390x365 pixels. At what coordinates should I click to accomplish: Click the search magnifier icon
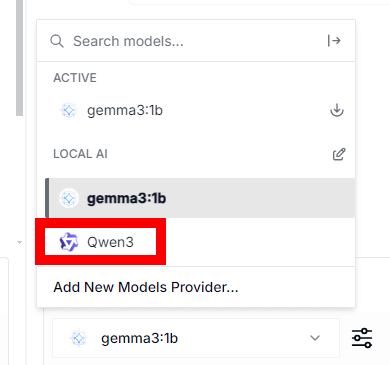pos(57,41)
